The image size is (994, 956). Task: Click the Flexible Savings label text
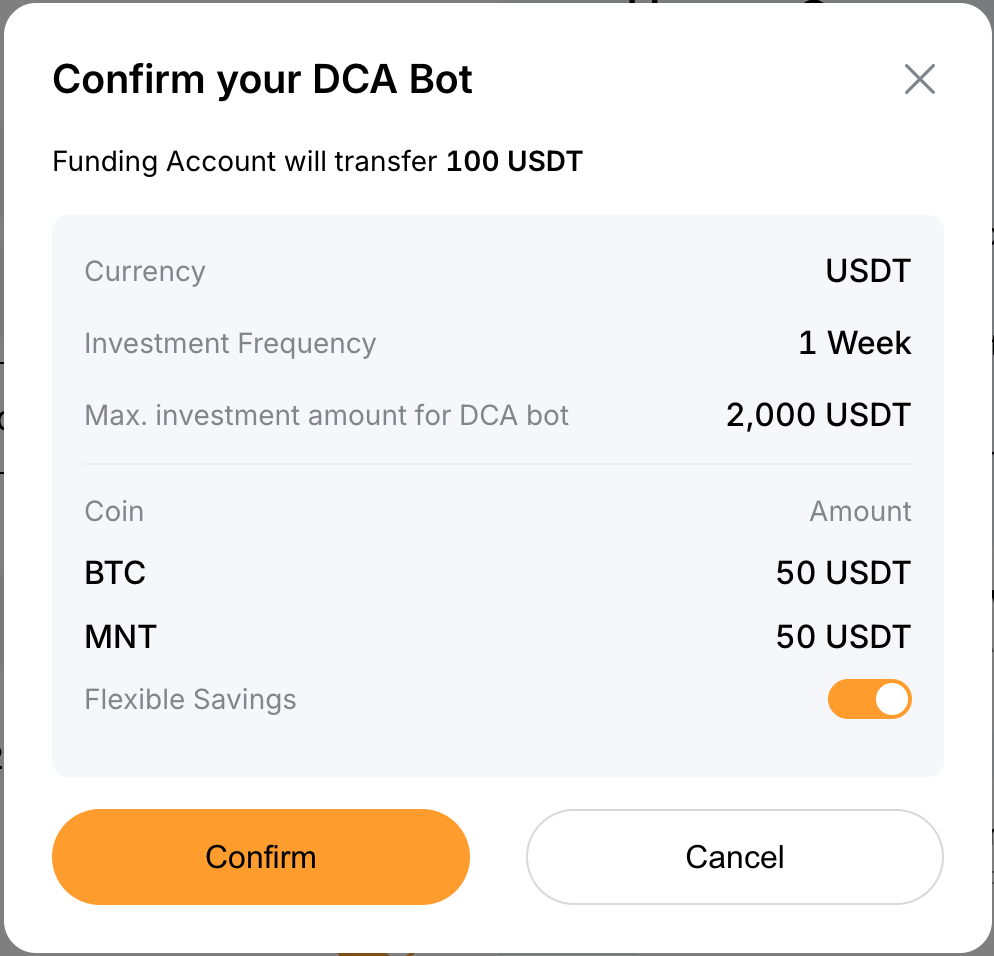[190, 699]
